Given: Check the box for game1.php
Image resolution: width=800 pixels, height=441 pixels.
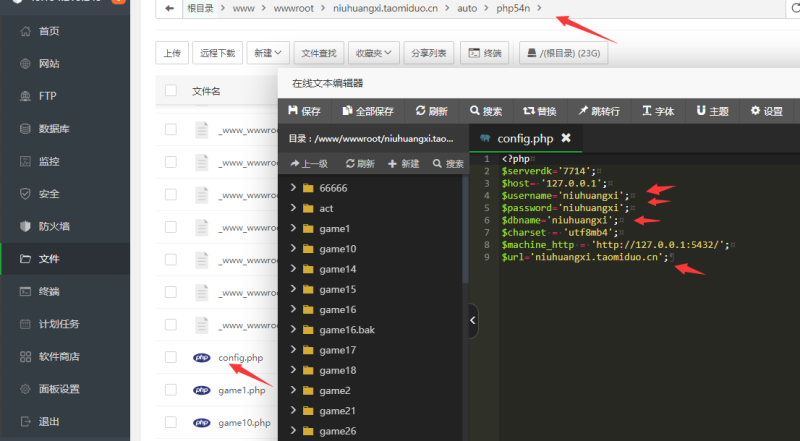Looking at the screenshot, I should (171, 390).
